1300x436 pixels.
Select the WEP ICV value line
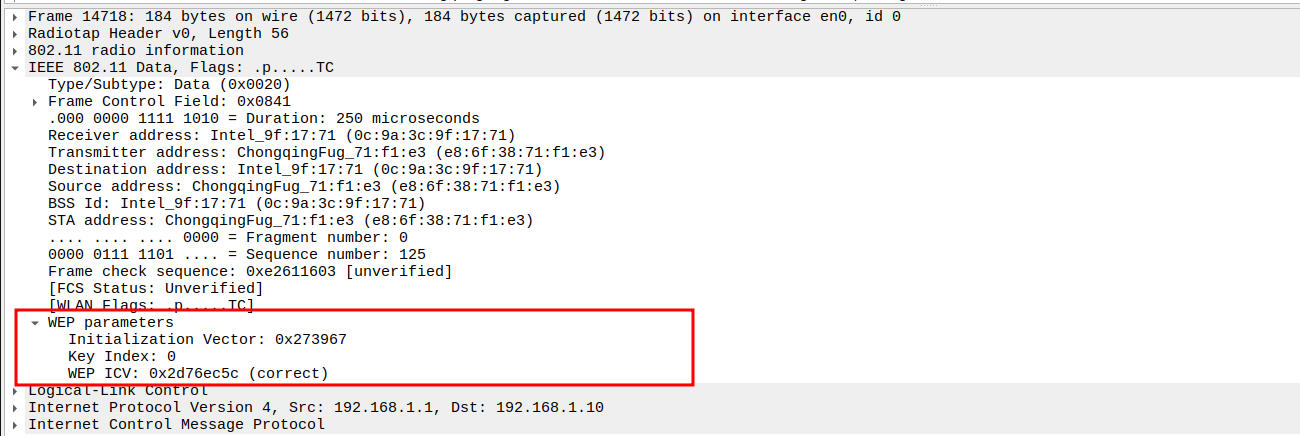coord(198,373)
